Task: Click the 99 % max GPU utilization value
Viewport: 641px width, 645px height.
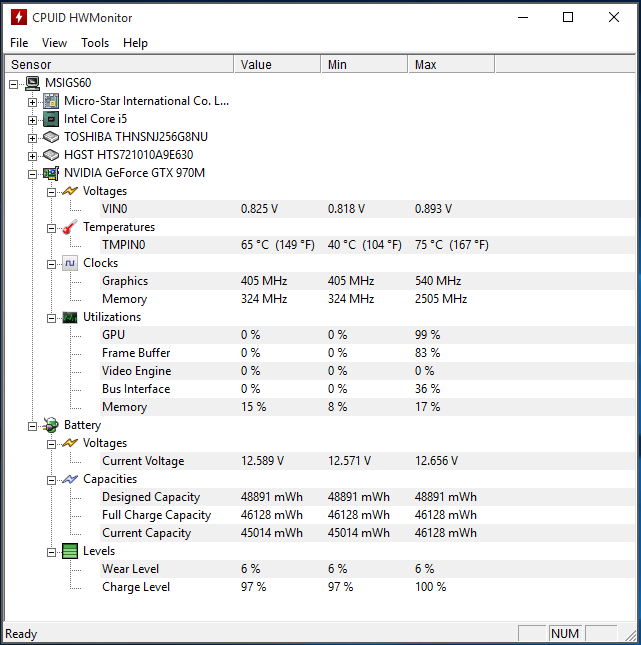Action: coord(427,335)
